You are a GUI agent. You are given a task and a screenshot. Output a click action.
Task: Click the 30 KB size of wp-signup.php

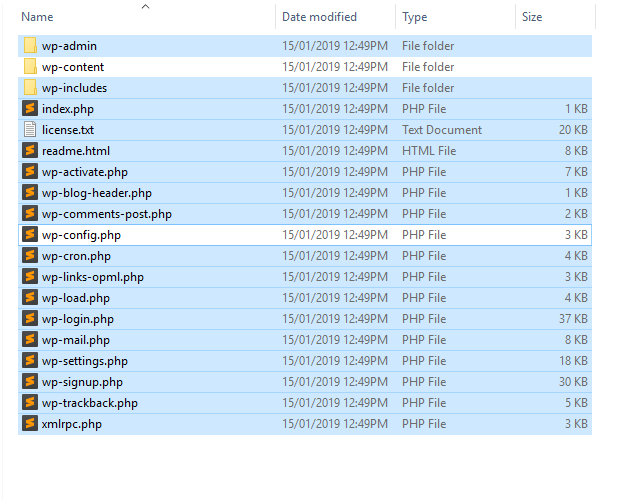click(x=573, y=382)
